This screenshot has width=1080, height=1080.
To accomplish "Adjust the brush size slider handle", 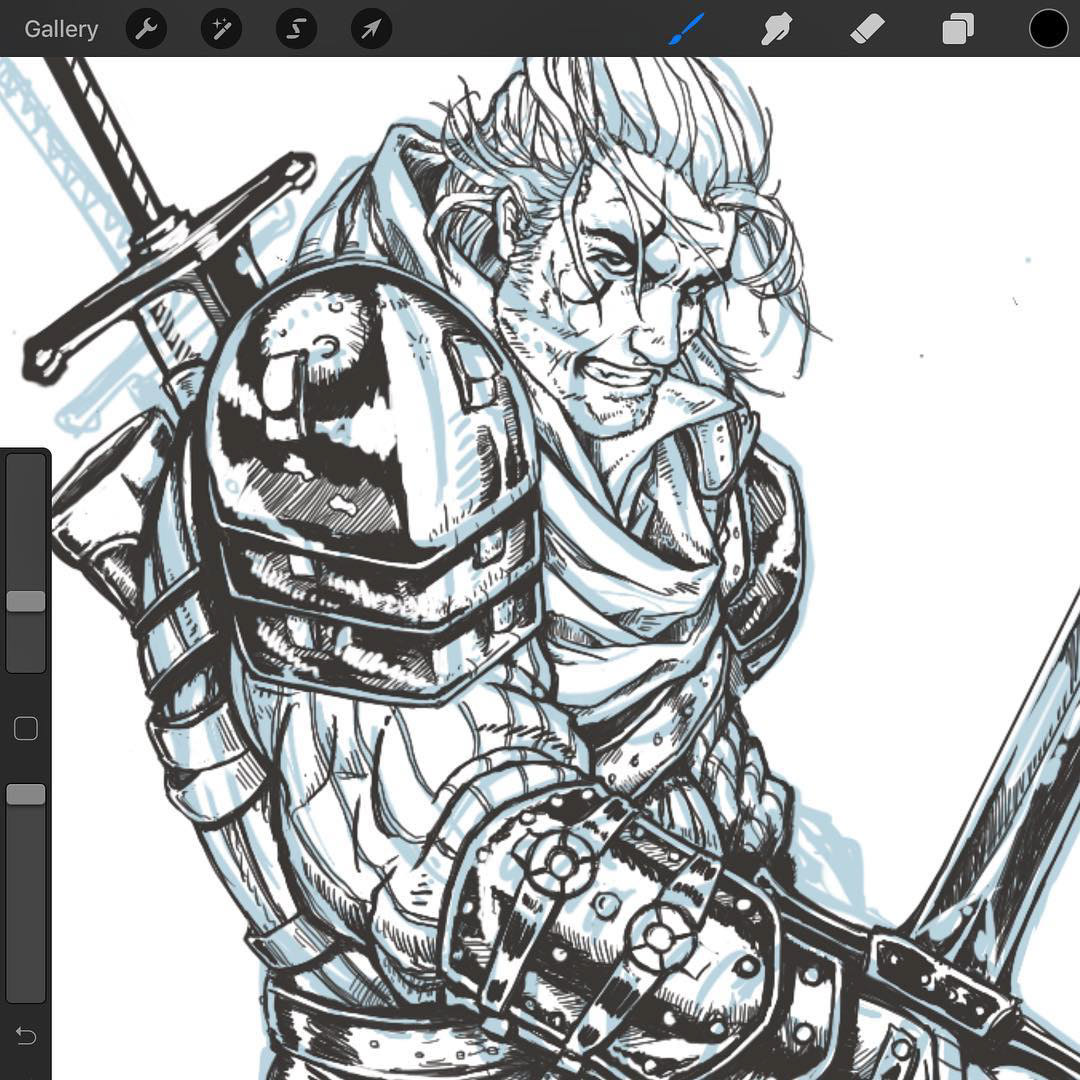I will tap(26, 601).
